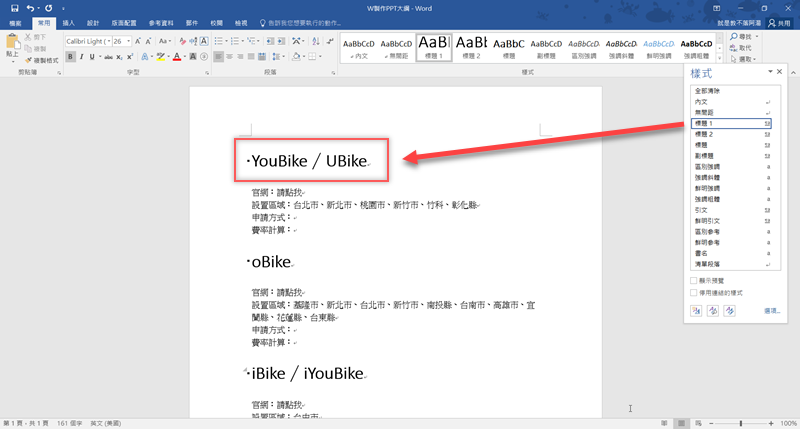The height and width of the screenshot is (429, 800).
Task: Enable the 顯示預覽 checkbox
Action: pyautogui.click(x=694, y=281)
